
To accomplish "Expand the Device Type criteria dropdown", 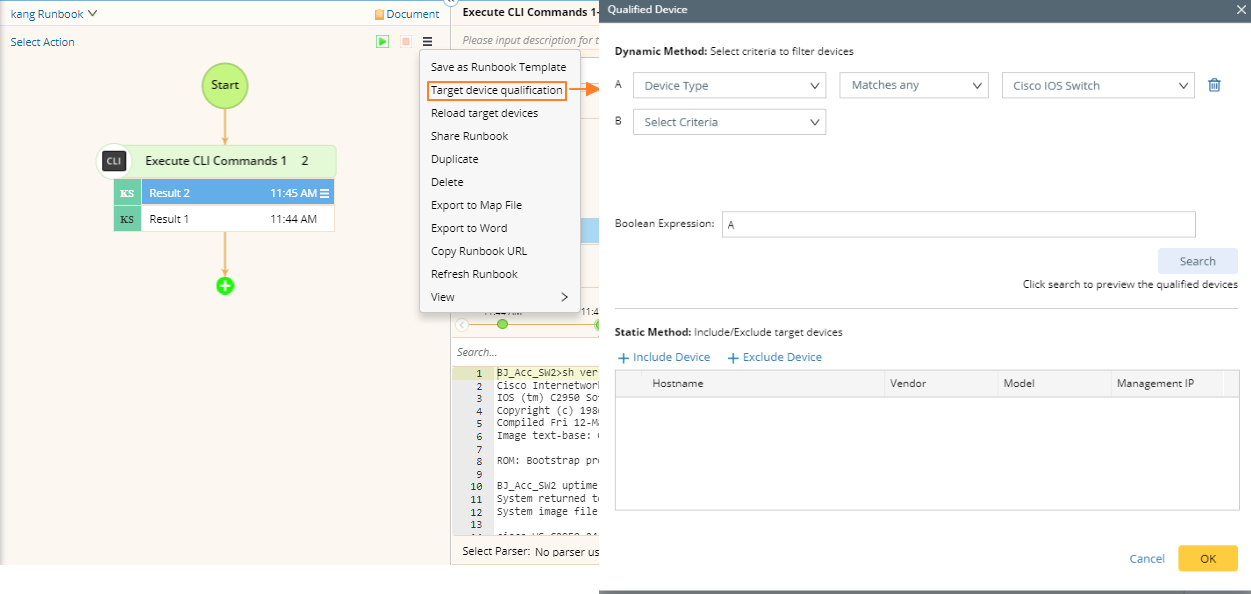I will coord(729,86).
